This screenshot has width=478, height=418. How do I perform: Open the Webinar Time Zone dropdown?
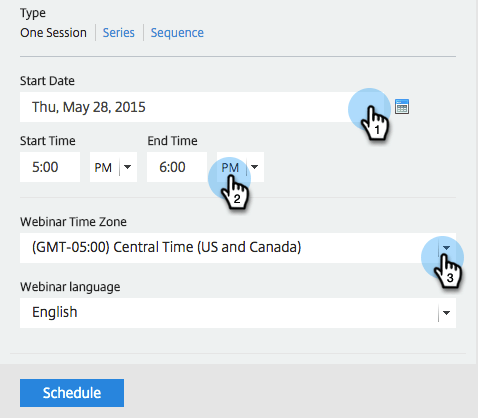238,248
